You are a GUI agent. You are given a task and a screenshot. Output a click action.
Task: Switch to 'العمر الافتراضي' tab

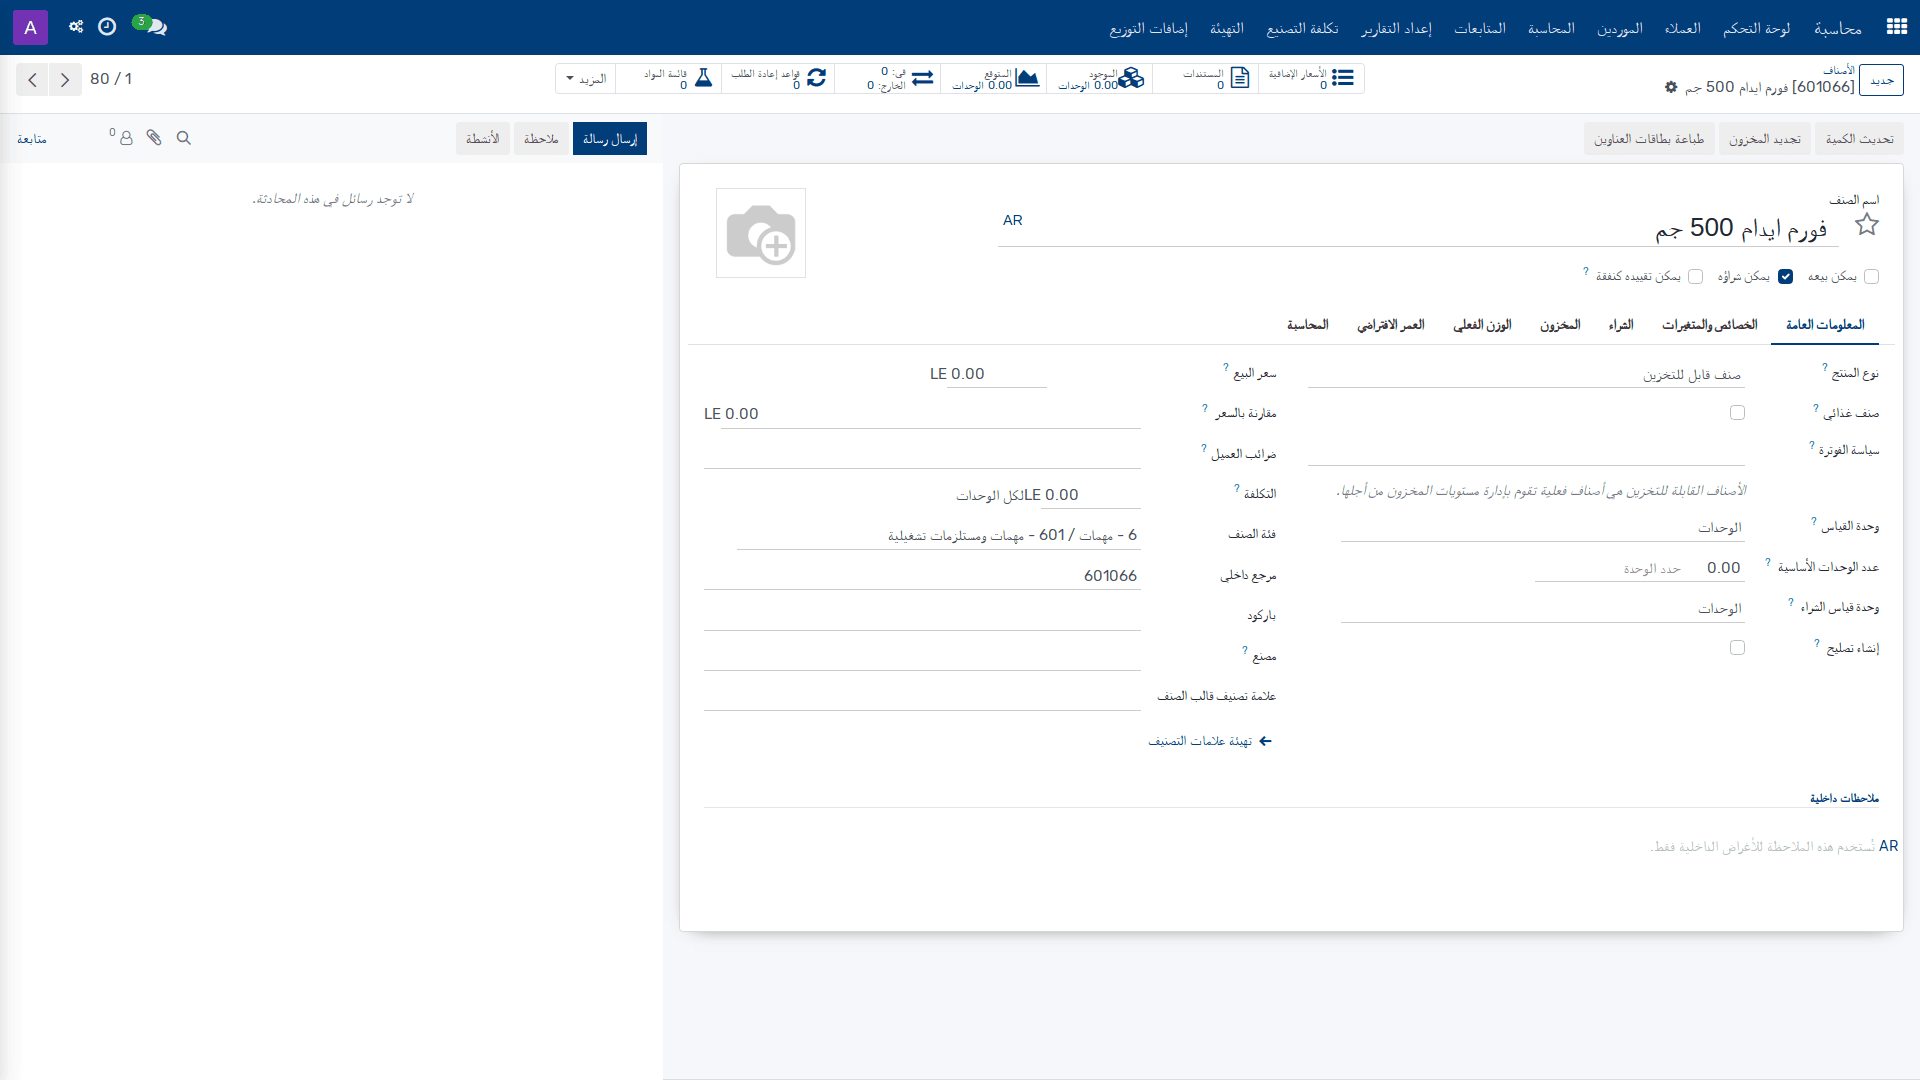click(1390, 325)
